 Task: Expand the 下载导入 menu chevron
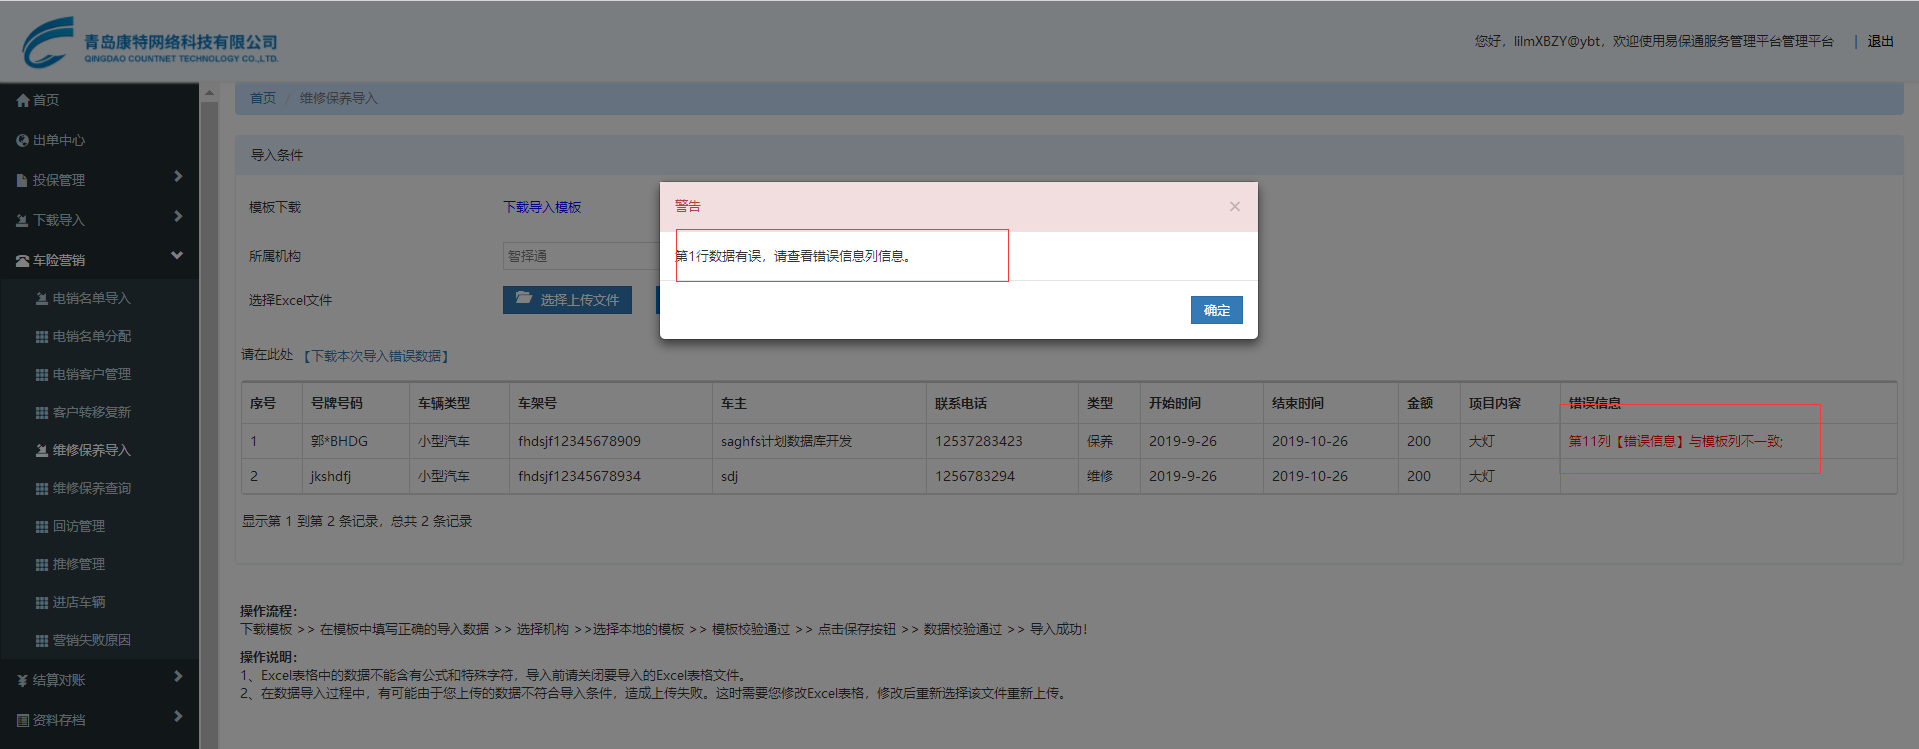pos(178,217)
